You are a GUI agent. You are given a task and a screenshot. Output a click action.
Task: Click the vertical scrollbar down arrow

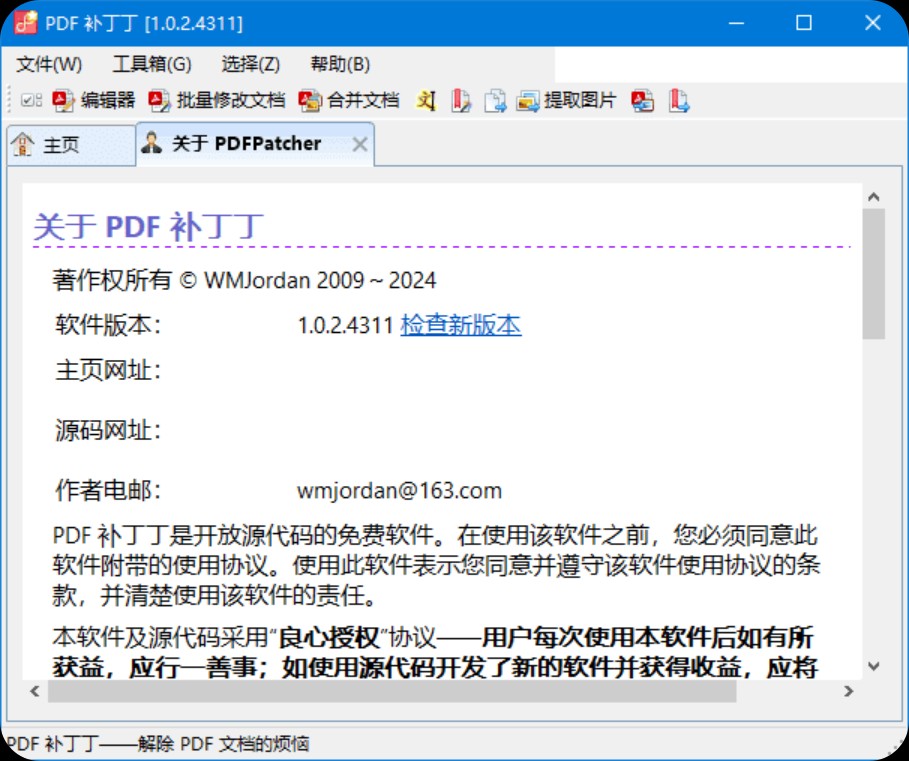873,665
